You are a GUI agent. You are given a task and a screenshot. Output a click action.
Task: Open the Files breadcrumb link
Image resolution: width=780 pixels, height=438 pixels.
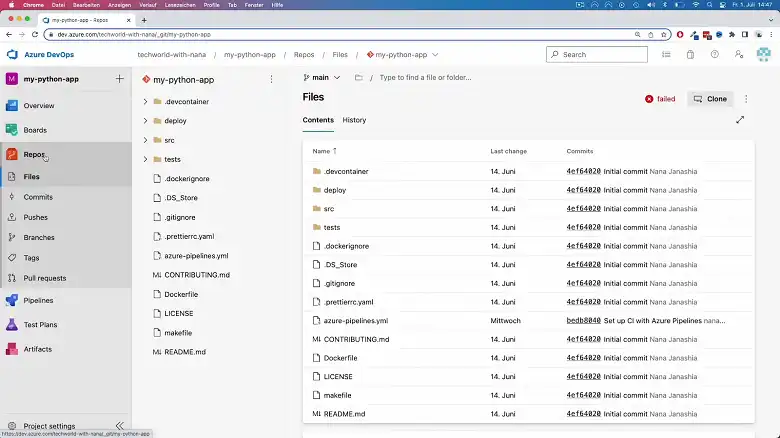pyautogui.click(x=340, y=55)
